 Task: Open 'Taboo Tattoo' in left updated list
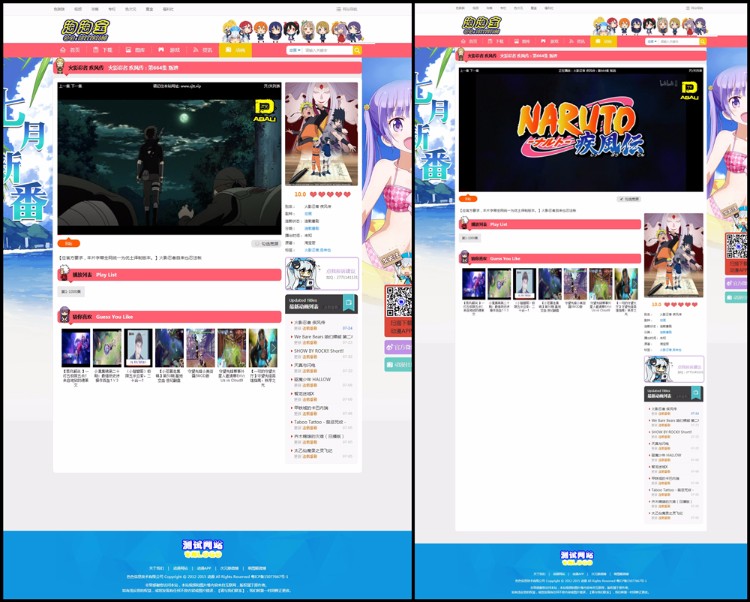[x=320, y=422]
